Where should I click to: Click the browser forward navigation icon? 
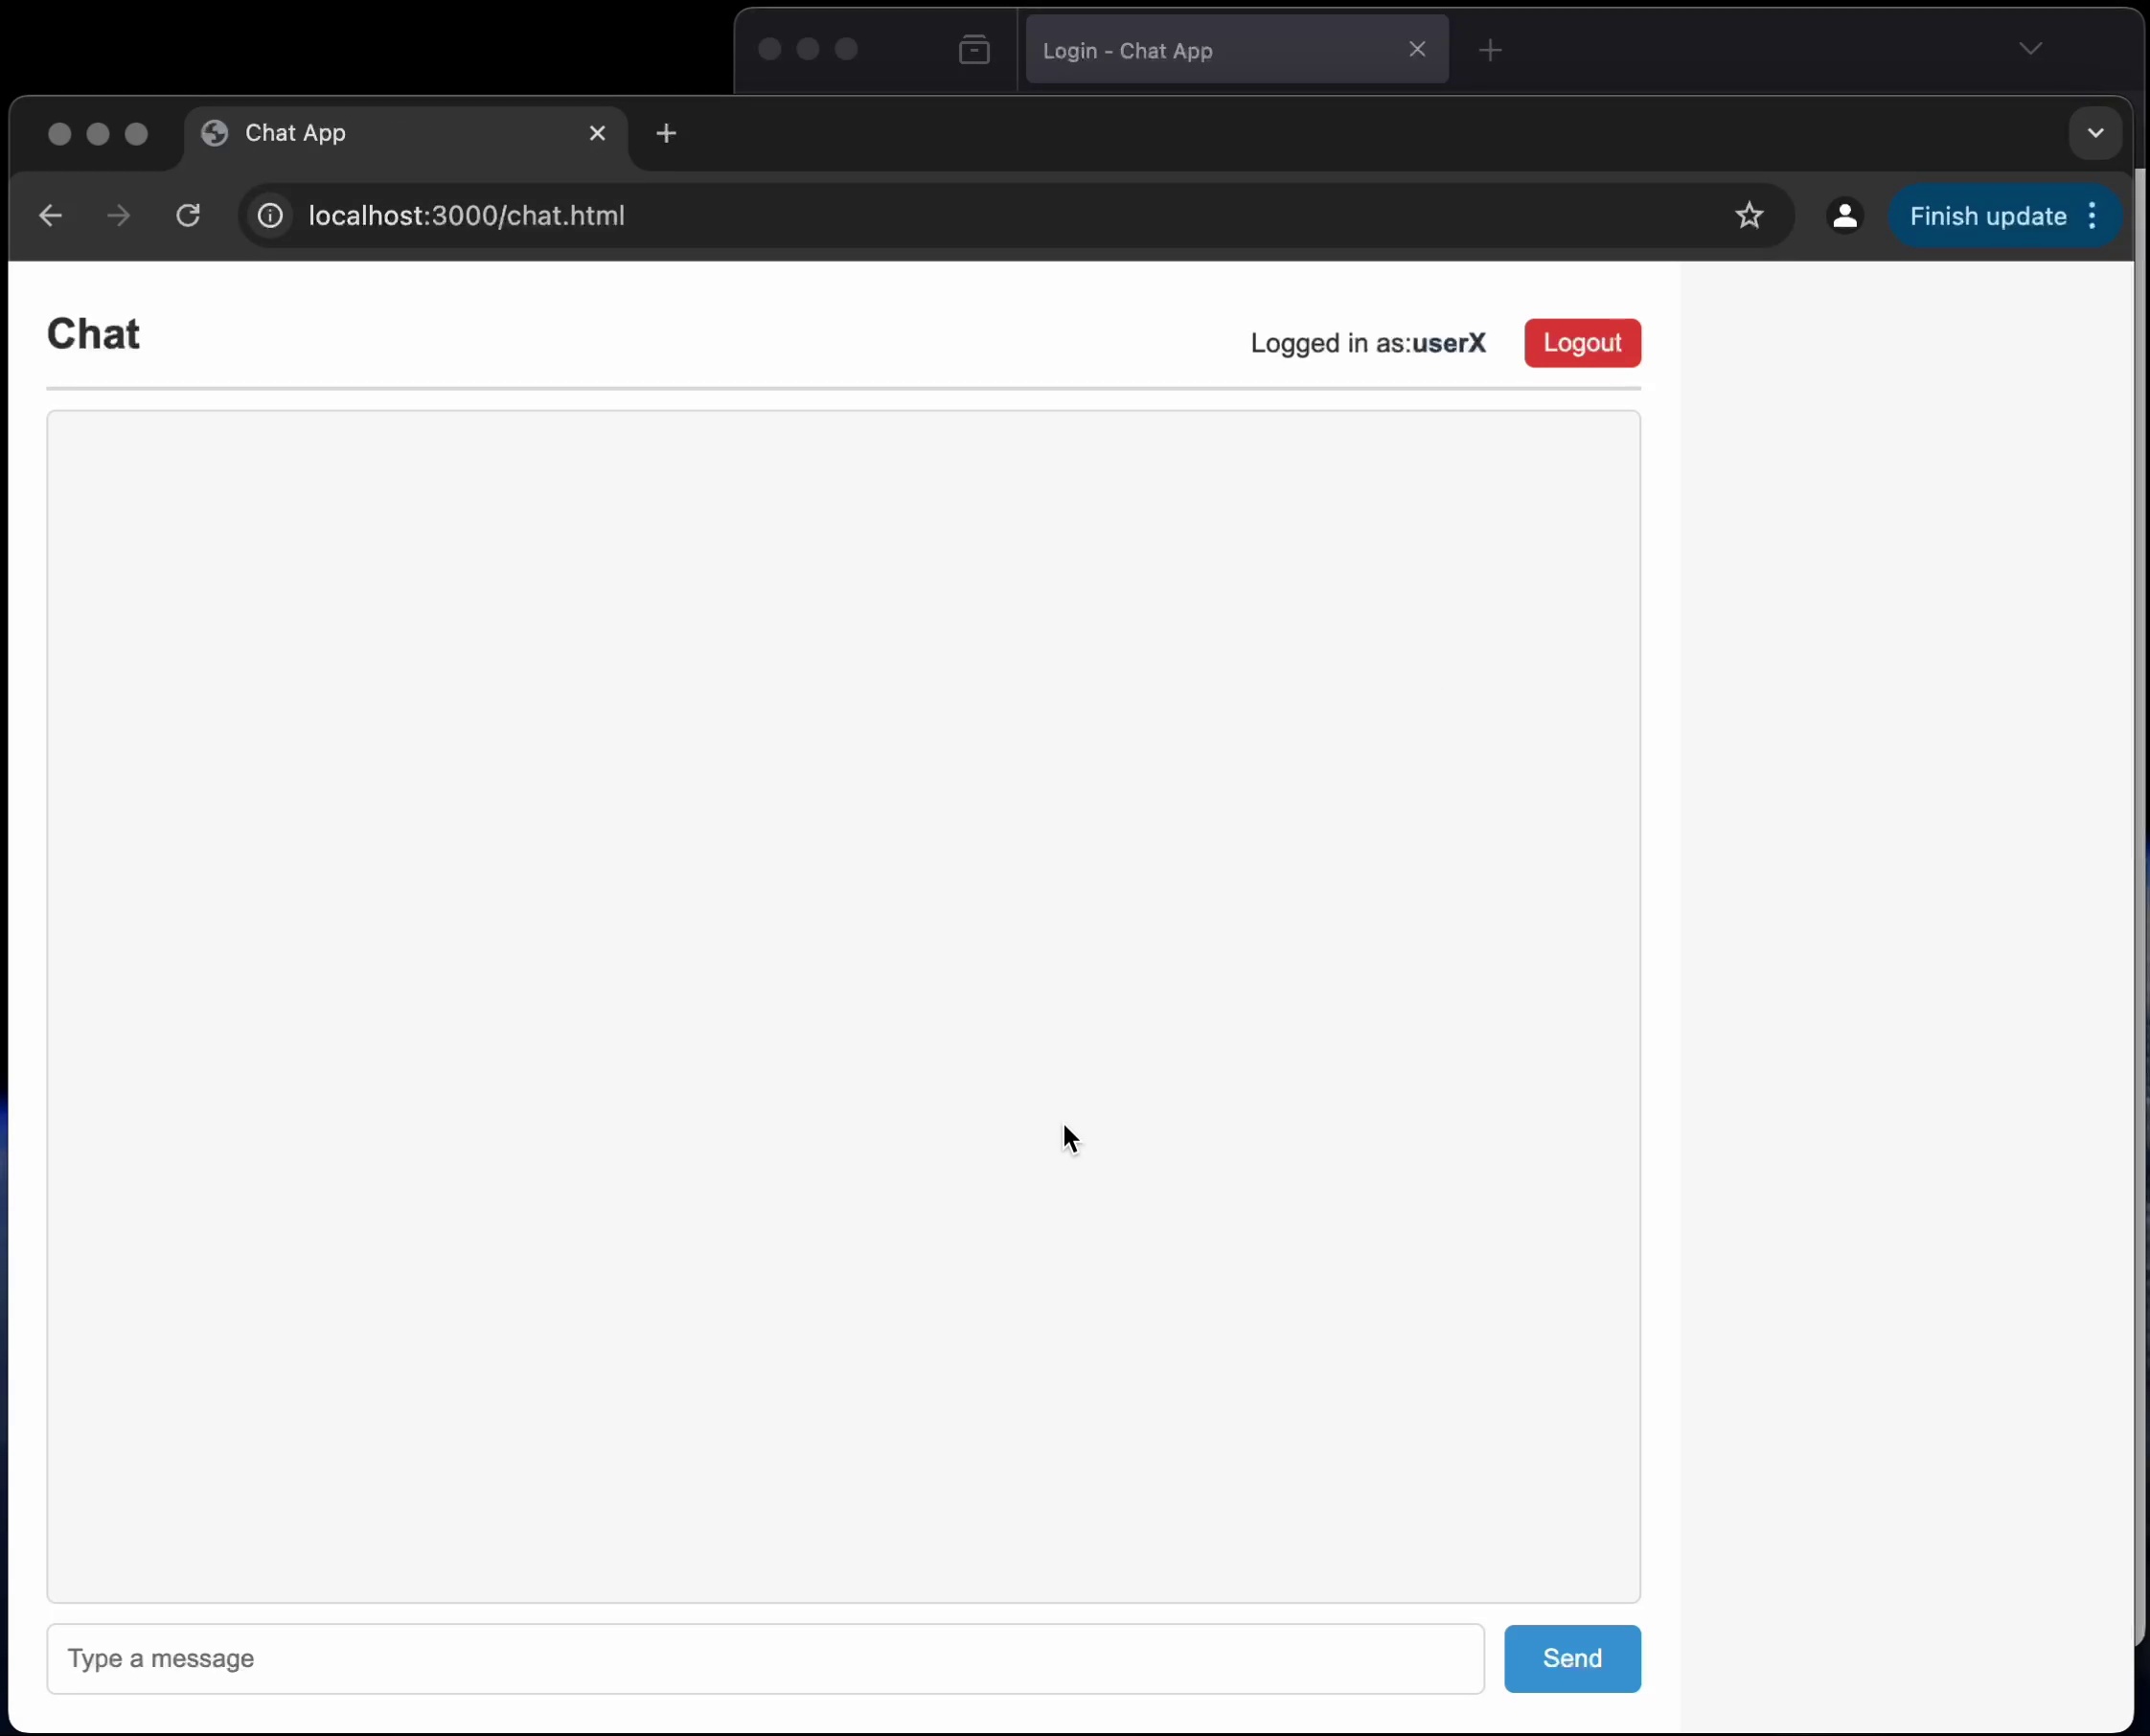coord(117,215)
